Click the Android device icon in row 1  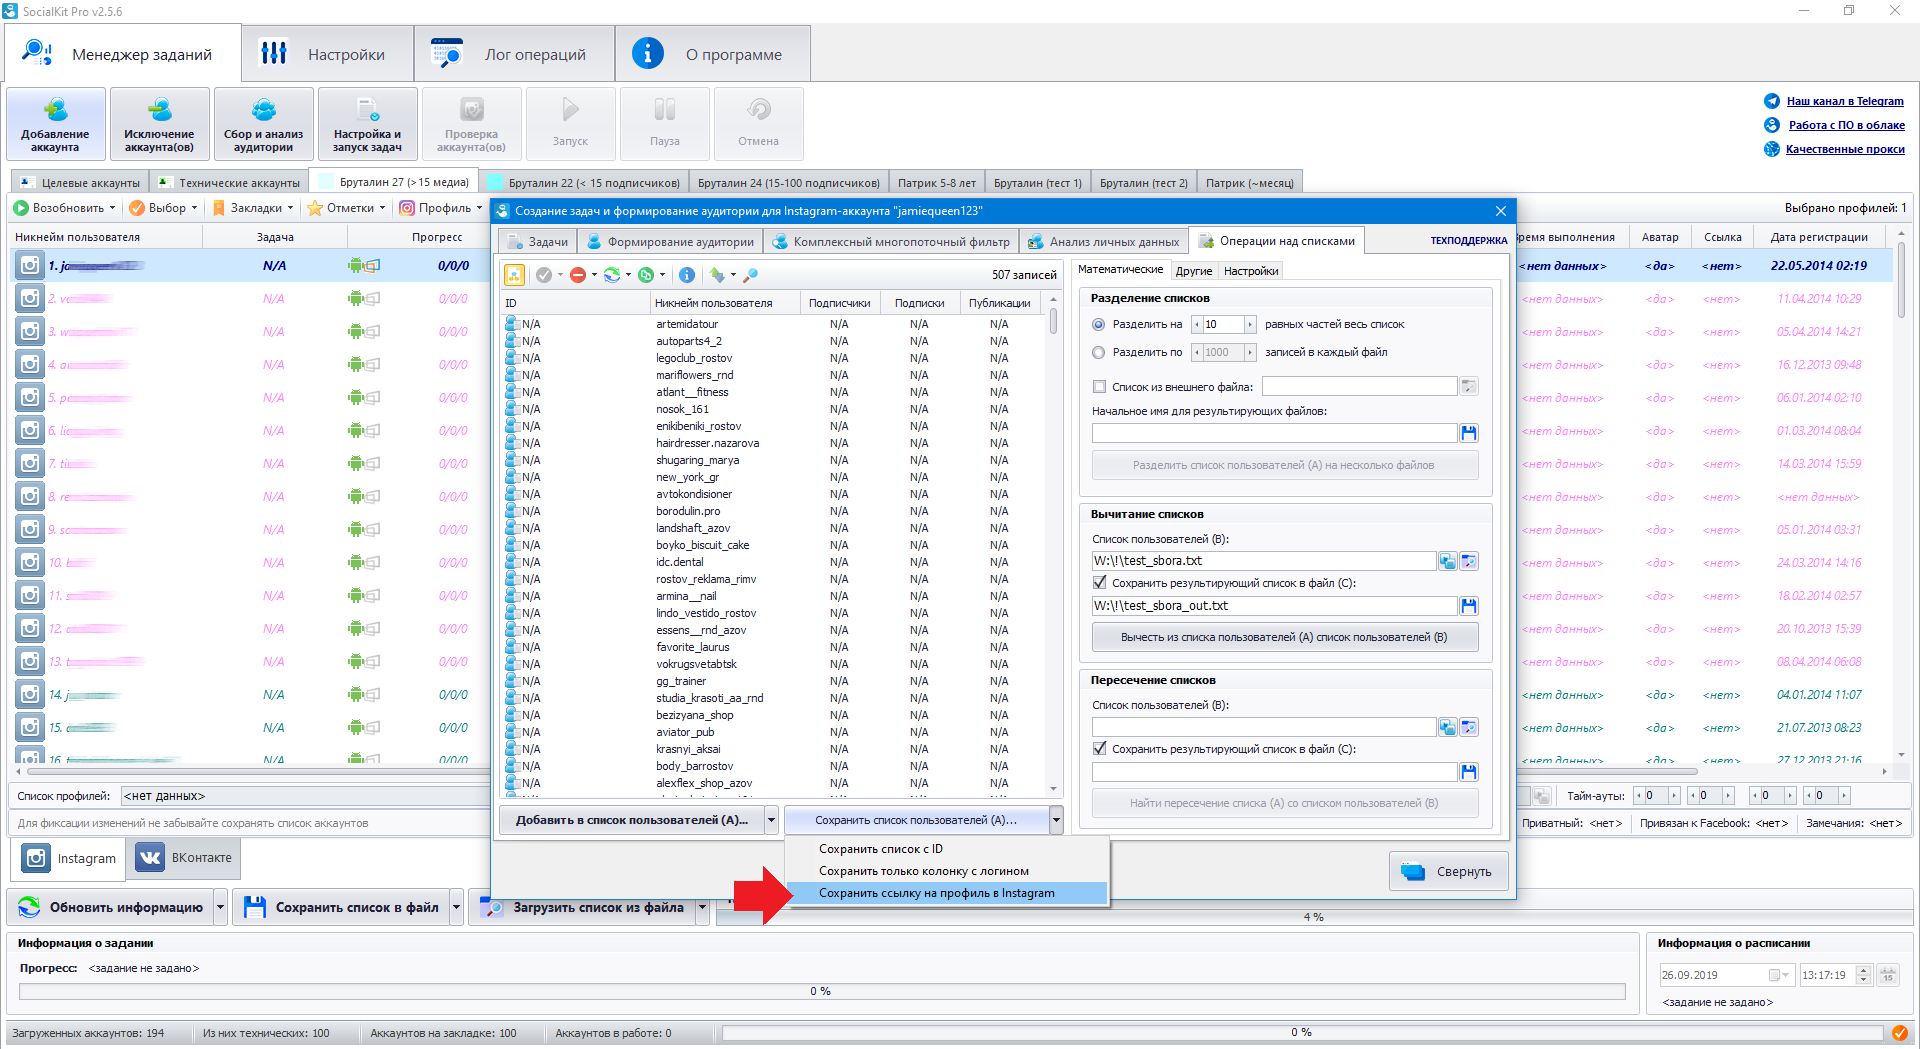(x=356, y=266)
